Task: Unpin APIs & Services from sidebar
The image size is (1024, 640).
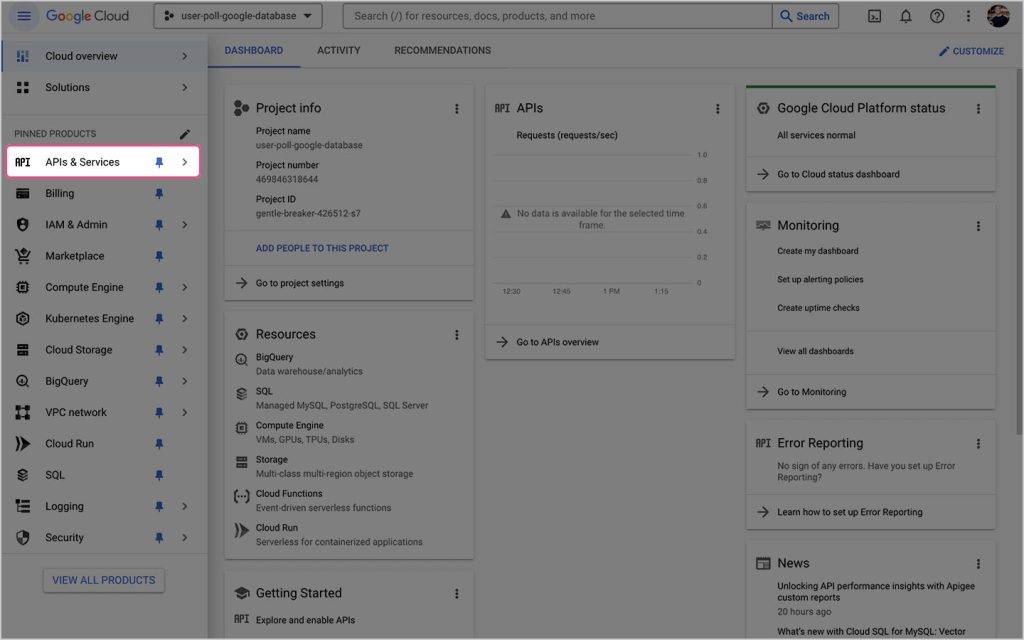Action: [159, 163]
